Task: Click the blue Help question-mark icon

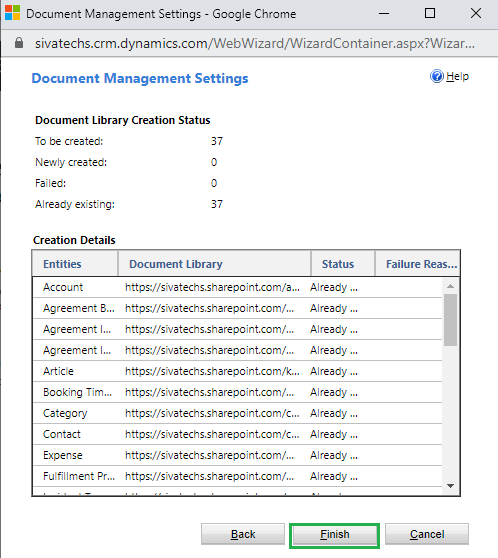Action: tap(437, 76)
